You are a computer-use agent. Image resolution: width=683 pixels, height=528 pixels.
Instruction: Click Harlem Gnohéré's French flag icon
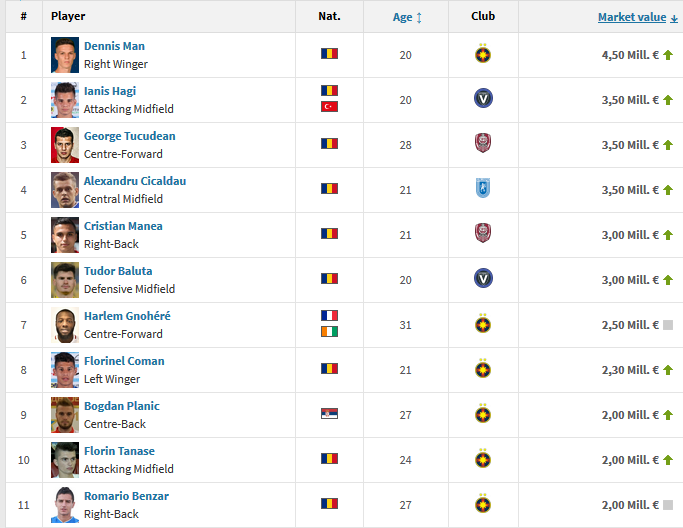click(329, 316)
